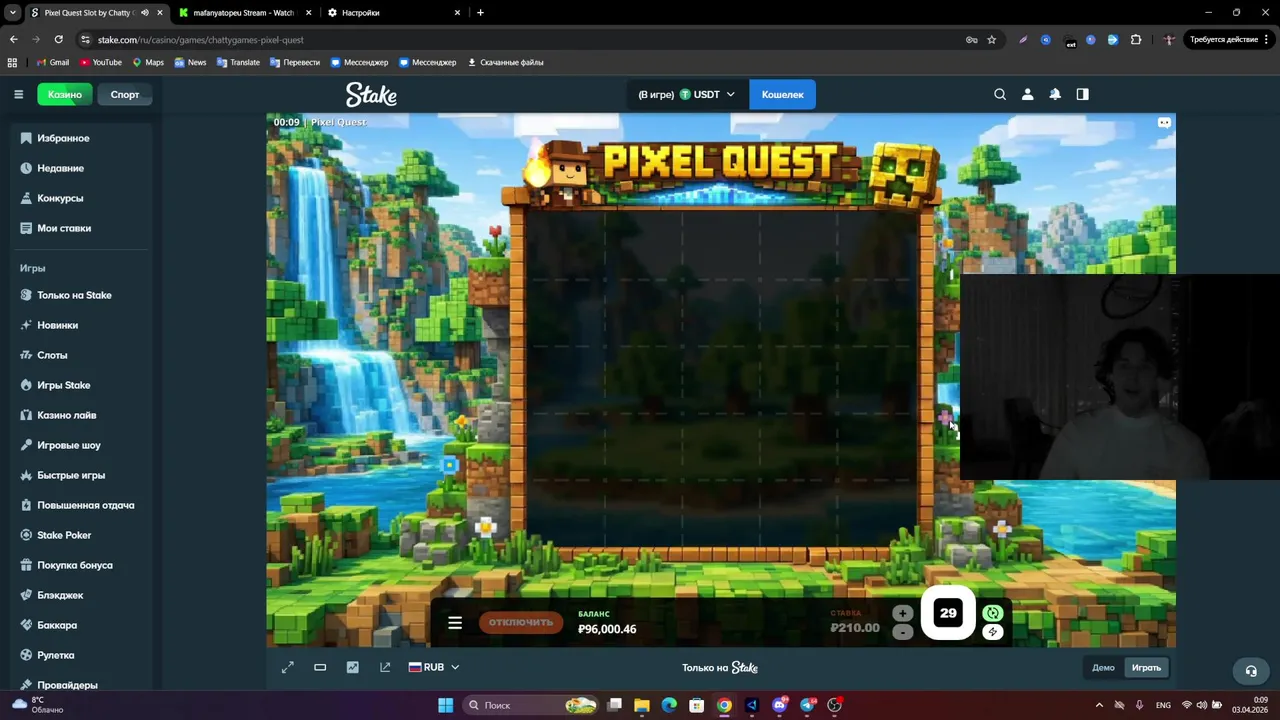Click the address bar URL
Screen dimensions: 1280x720
(x=200, y=39)
